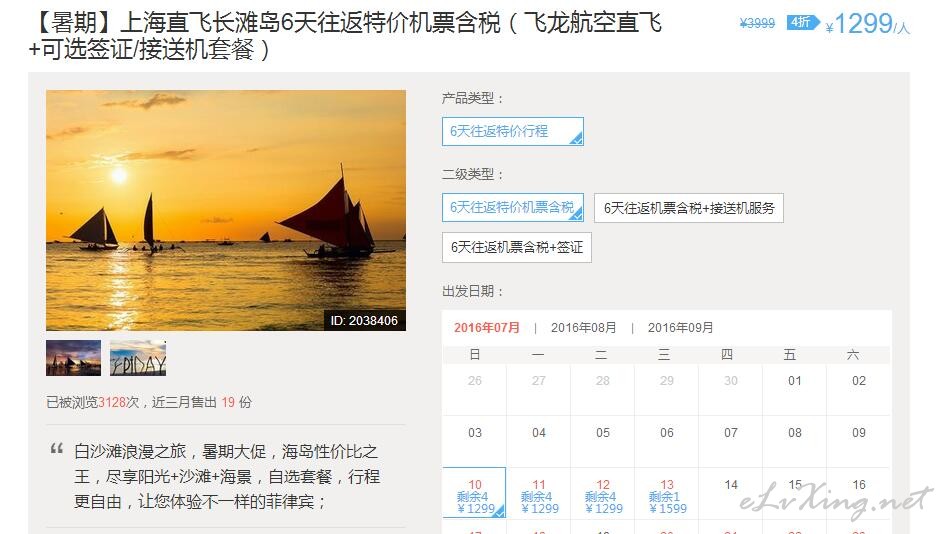This screenshot has height=534, width=944.
Task: Click the large sailboat sunset photo
Action: coord(226,210)
